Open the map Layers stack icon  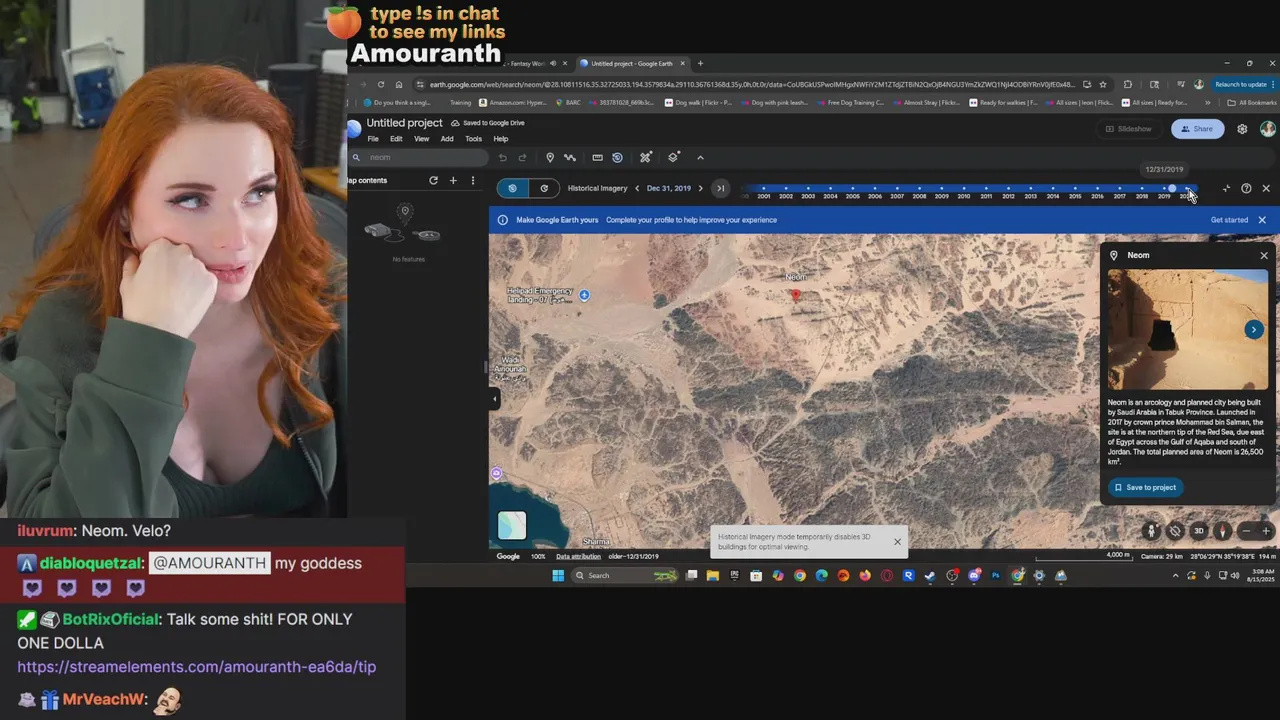click(x=673, y=157)
